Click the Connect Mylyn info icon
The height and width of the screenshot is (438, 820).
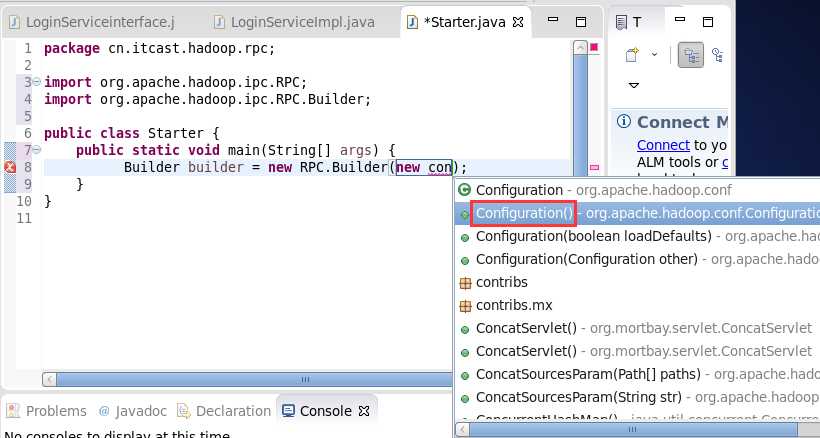pyautogui.click(x=623, y=121)
